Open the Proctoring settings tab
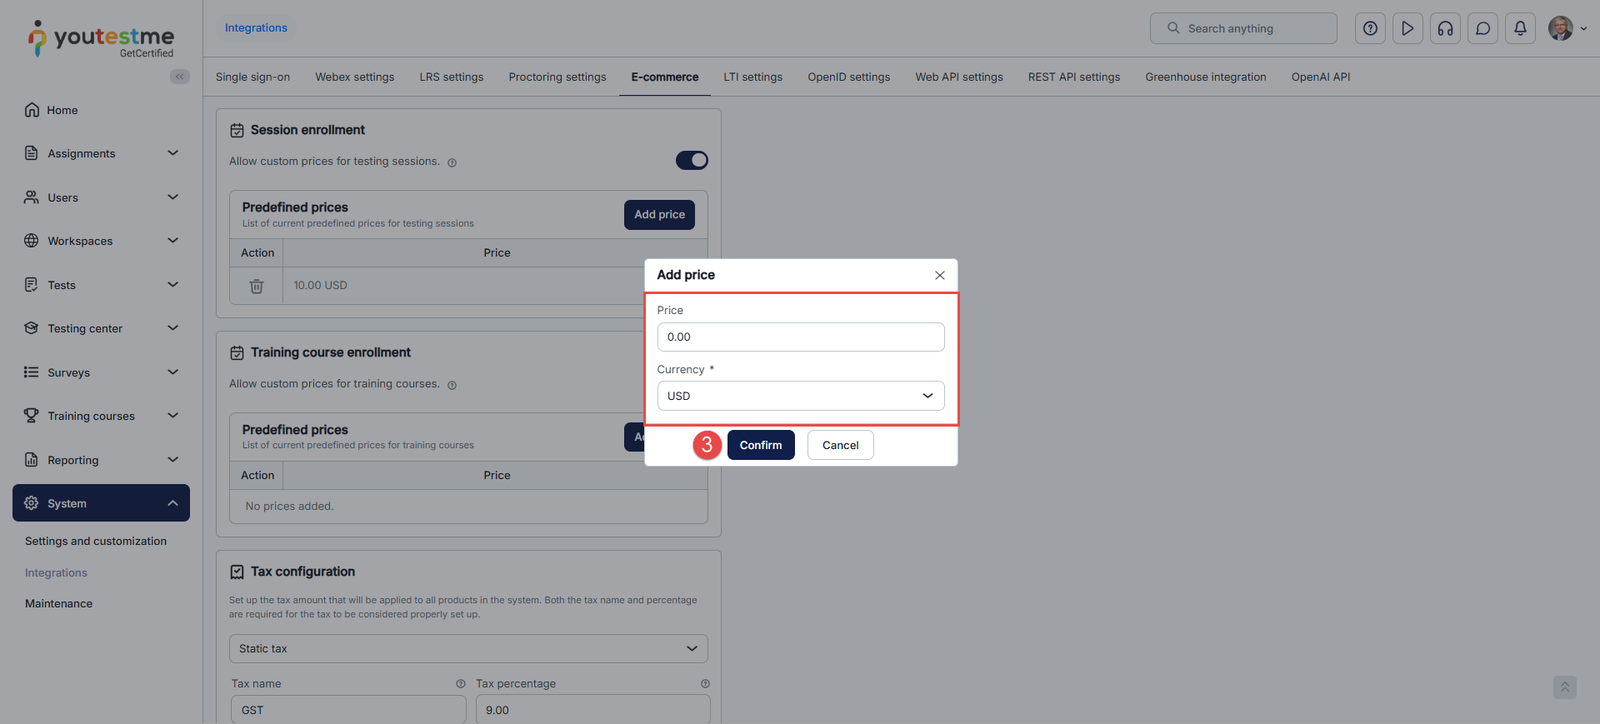This screenshot has height=724, width=1600. click(x=557, y=77)
